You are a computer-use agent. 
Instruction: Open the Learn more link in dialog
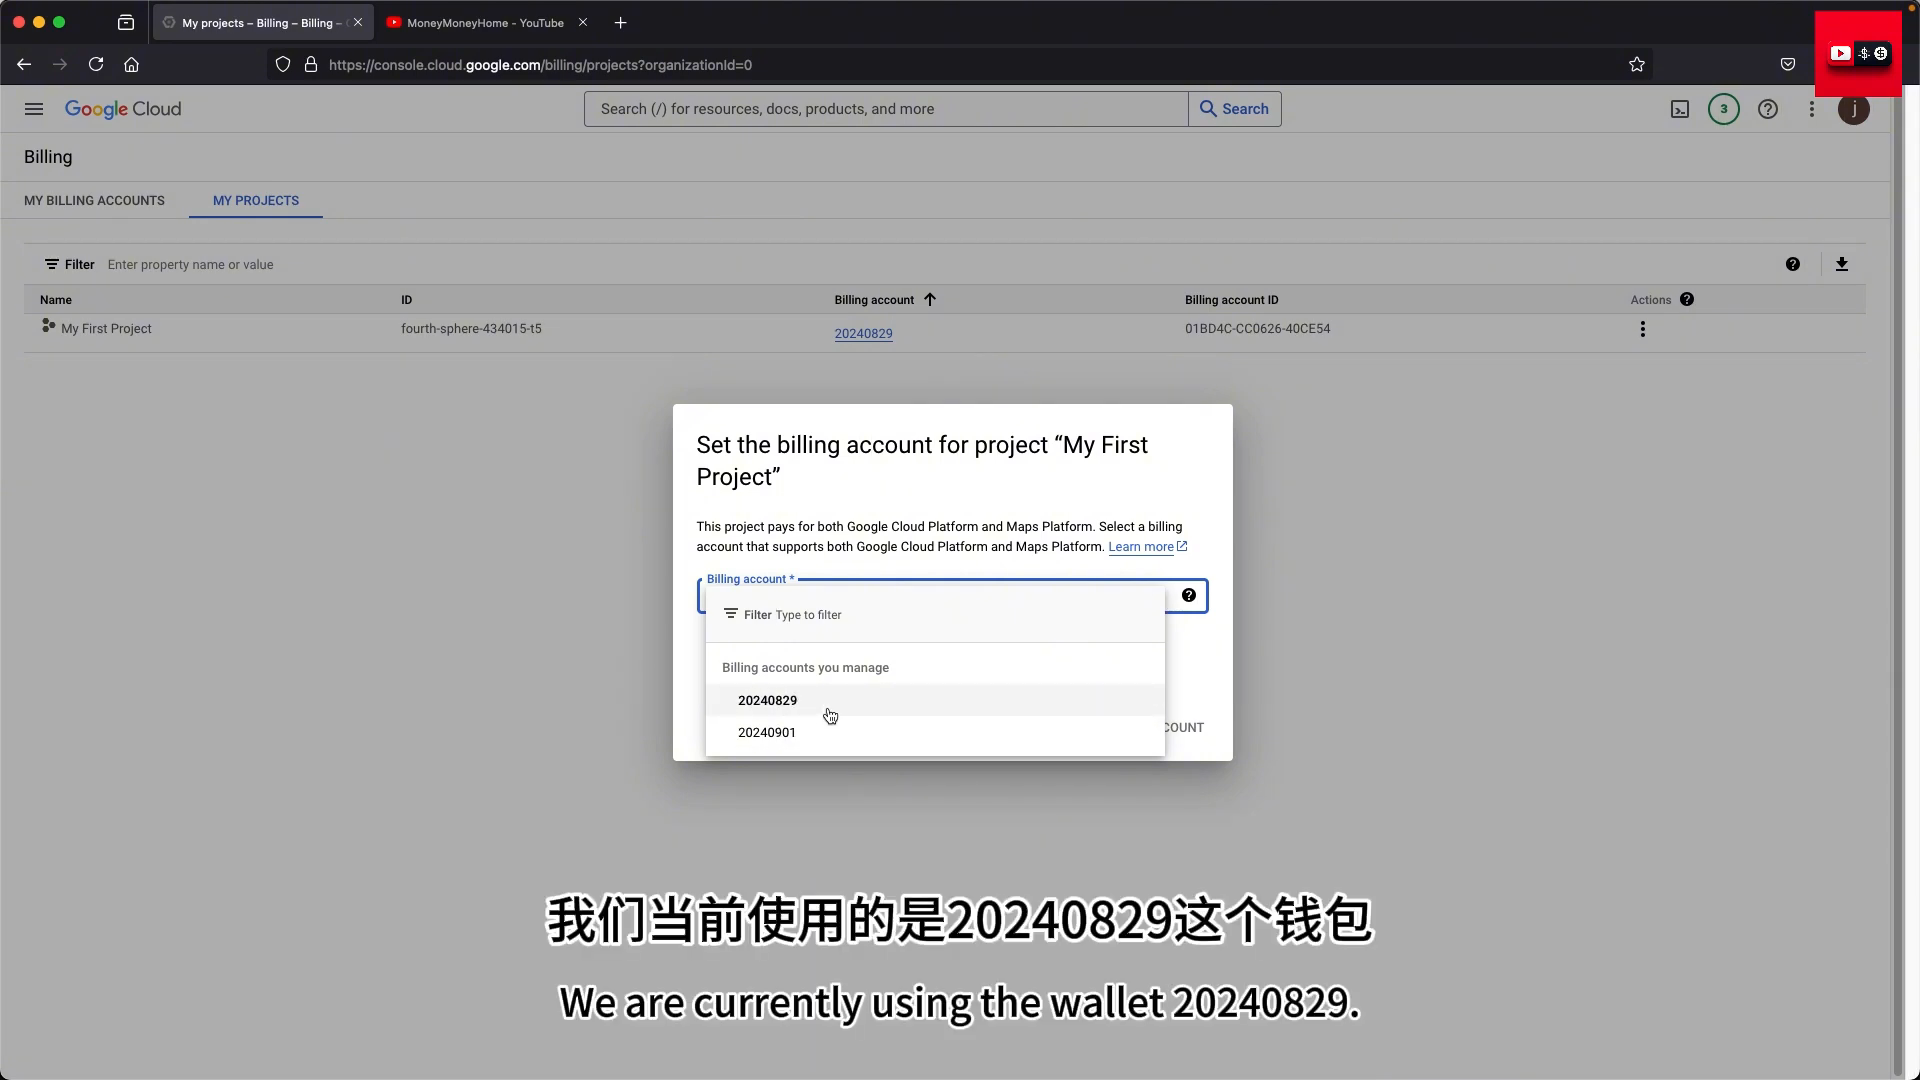tap(1147, 546)
